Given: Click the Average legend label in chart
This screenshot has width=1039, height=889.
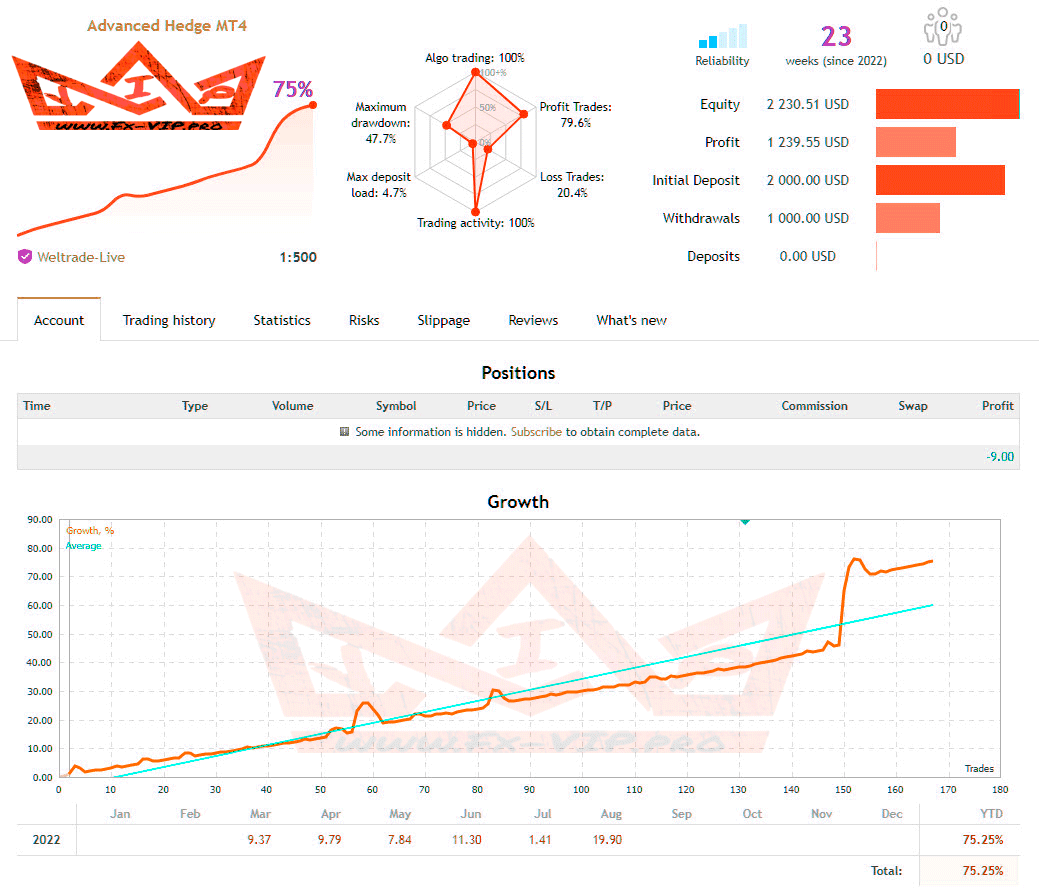Looking at the screenshot, I should coord(84,546).
